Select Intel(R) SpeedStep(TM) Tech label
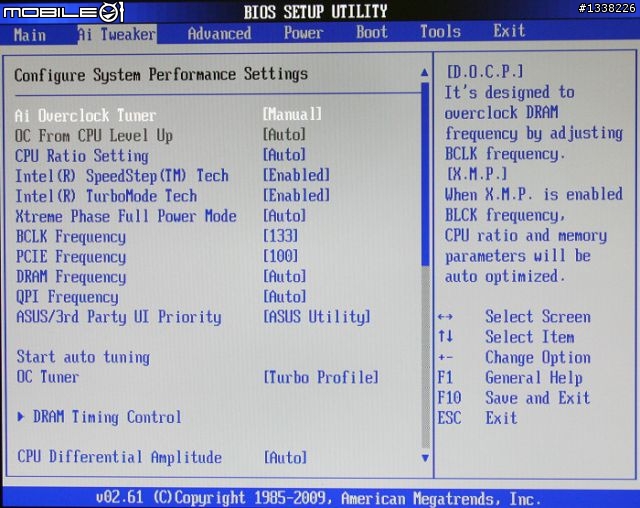The height and width of the screenshot is (508, 640). coord(122,176)
